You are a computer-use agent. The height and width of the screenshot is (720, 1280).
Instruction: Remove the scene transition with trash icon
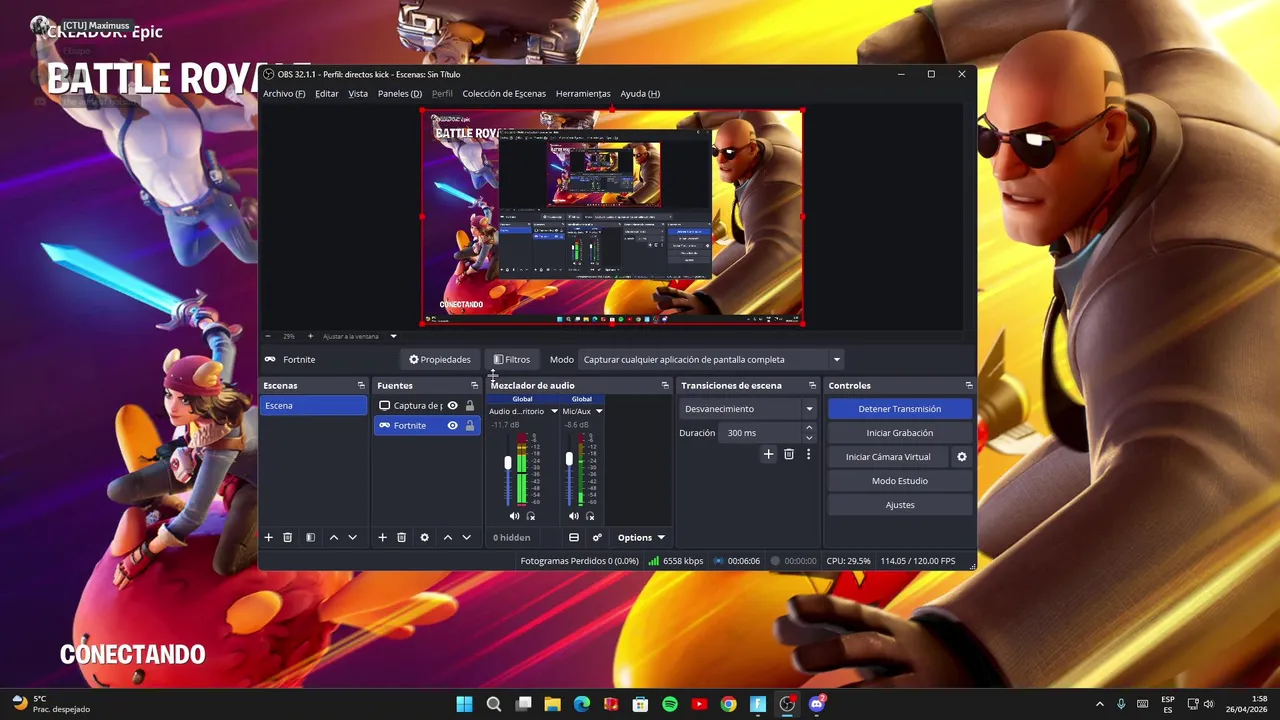point(788,454)
